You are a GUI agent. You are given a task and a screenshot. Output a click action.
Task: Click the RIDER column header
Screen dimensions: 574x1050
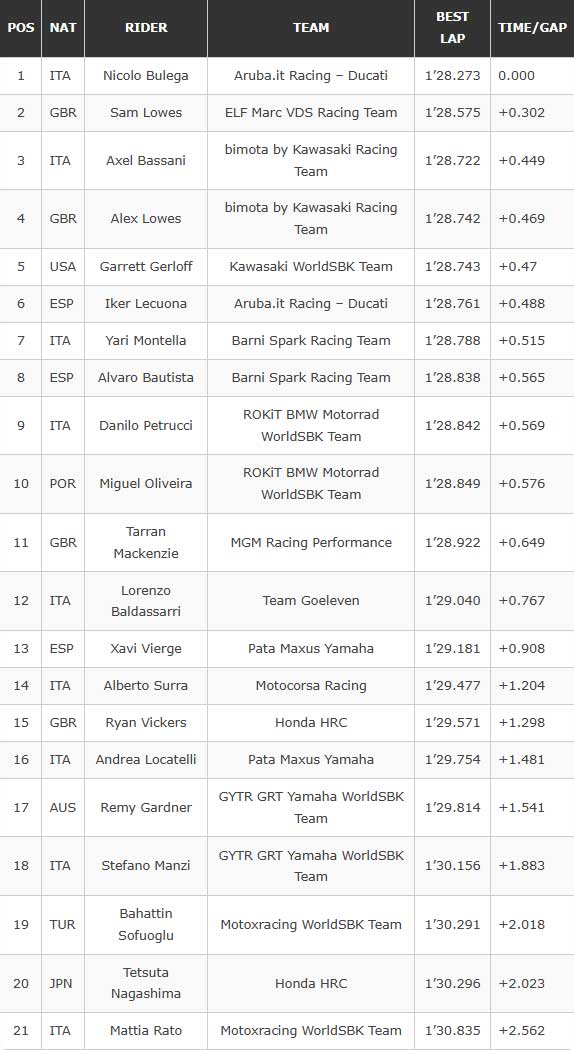pos(145,27)
